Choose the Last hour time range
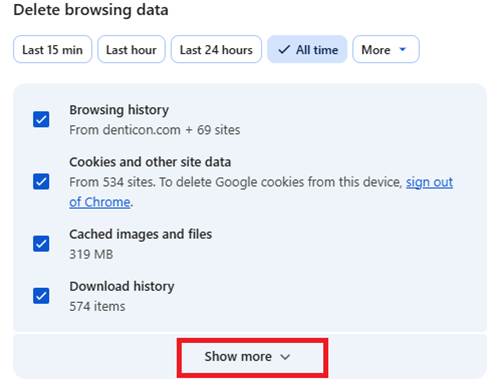Image resolution: width=497 pixels, height=386 pixels. 131,49
